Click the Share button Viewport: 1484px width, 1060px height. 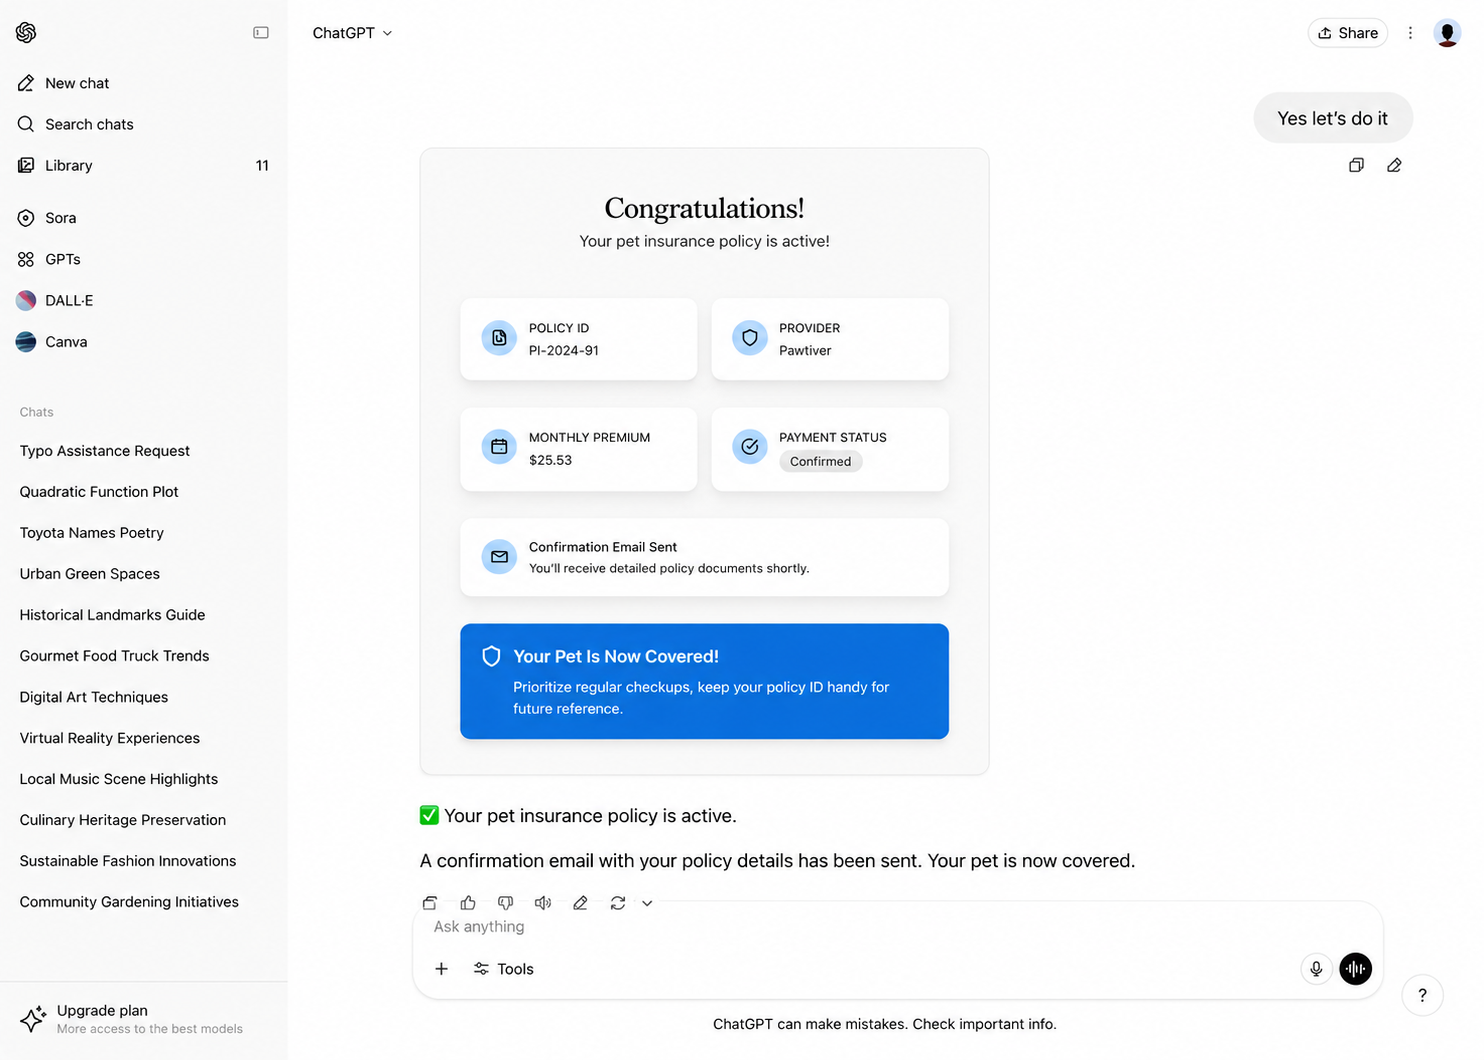1347,33
